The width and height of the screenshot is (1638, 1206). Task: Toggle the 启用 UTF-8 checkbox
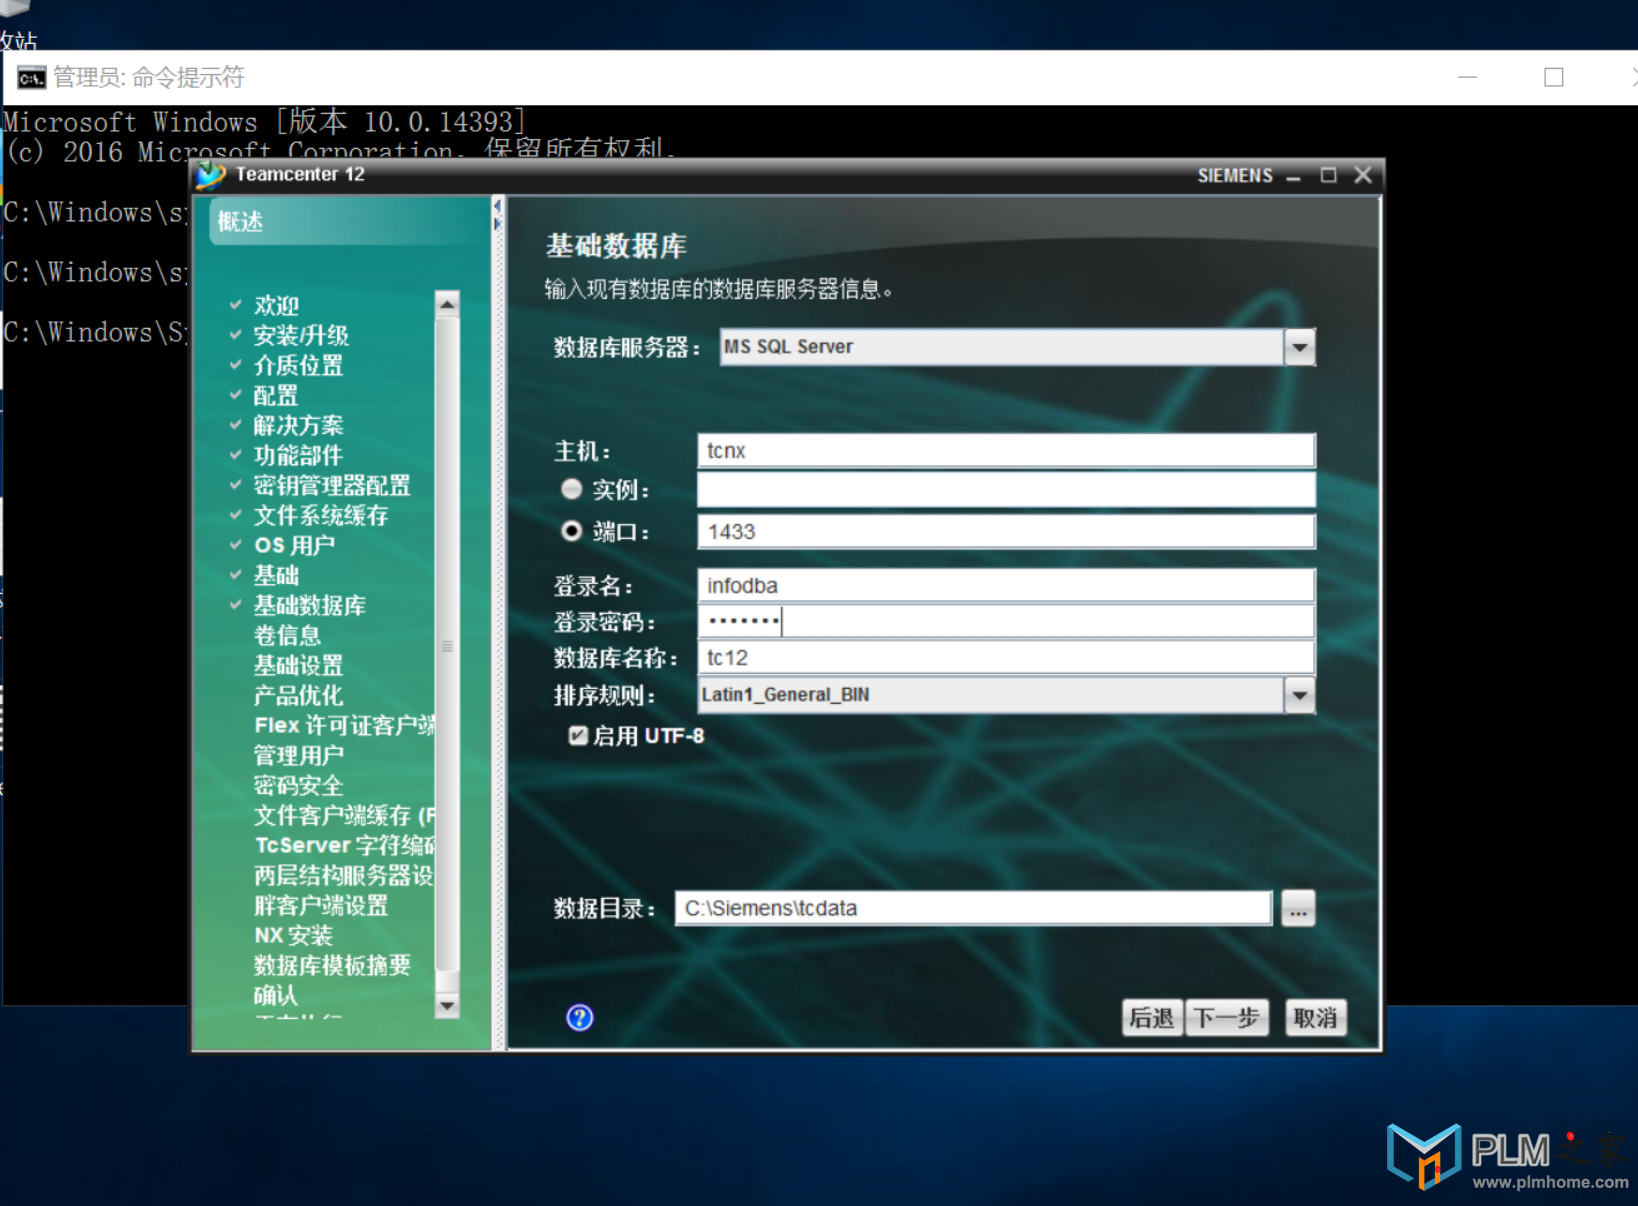click(578, 736)
